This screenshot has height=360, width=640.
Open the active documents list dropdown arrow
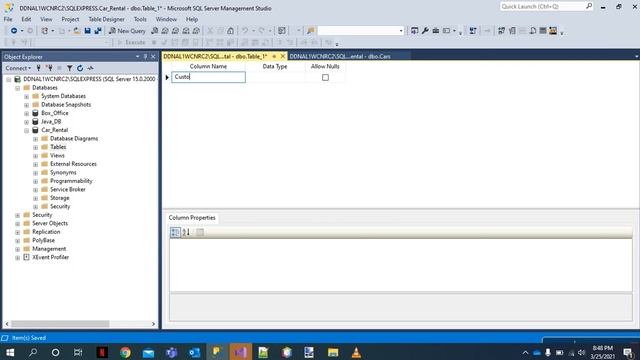click(636, 56)
